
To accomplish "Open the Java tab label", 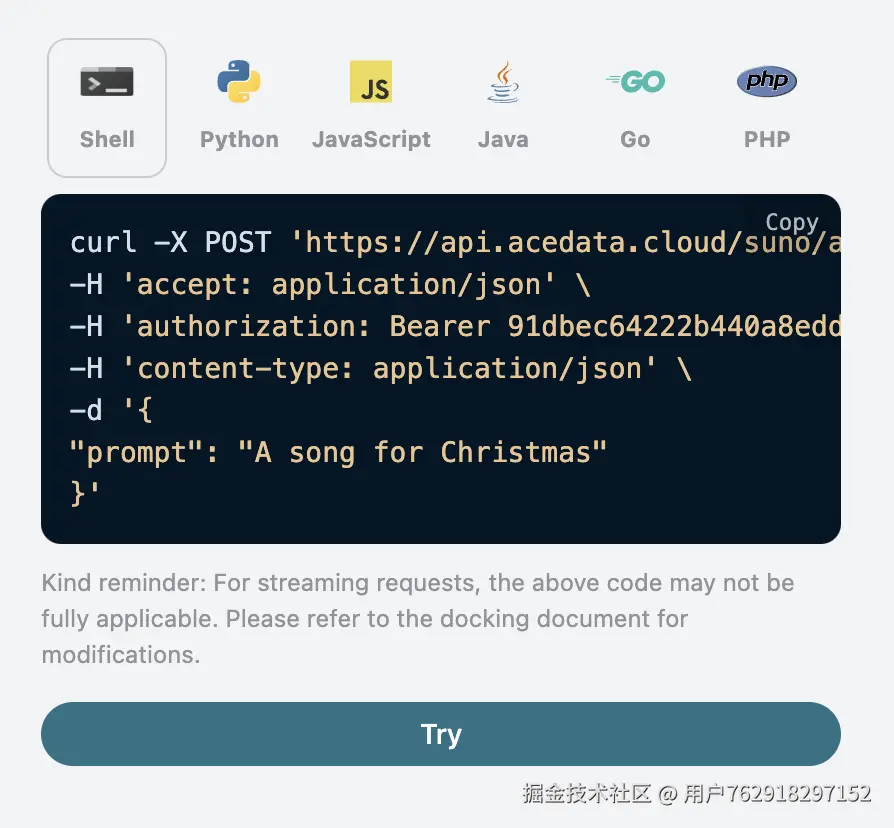I will [x=503, y=139].
